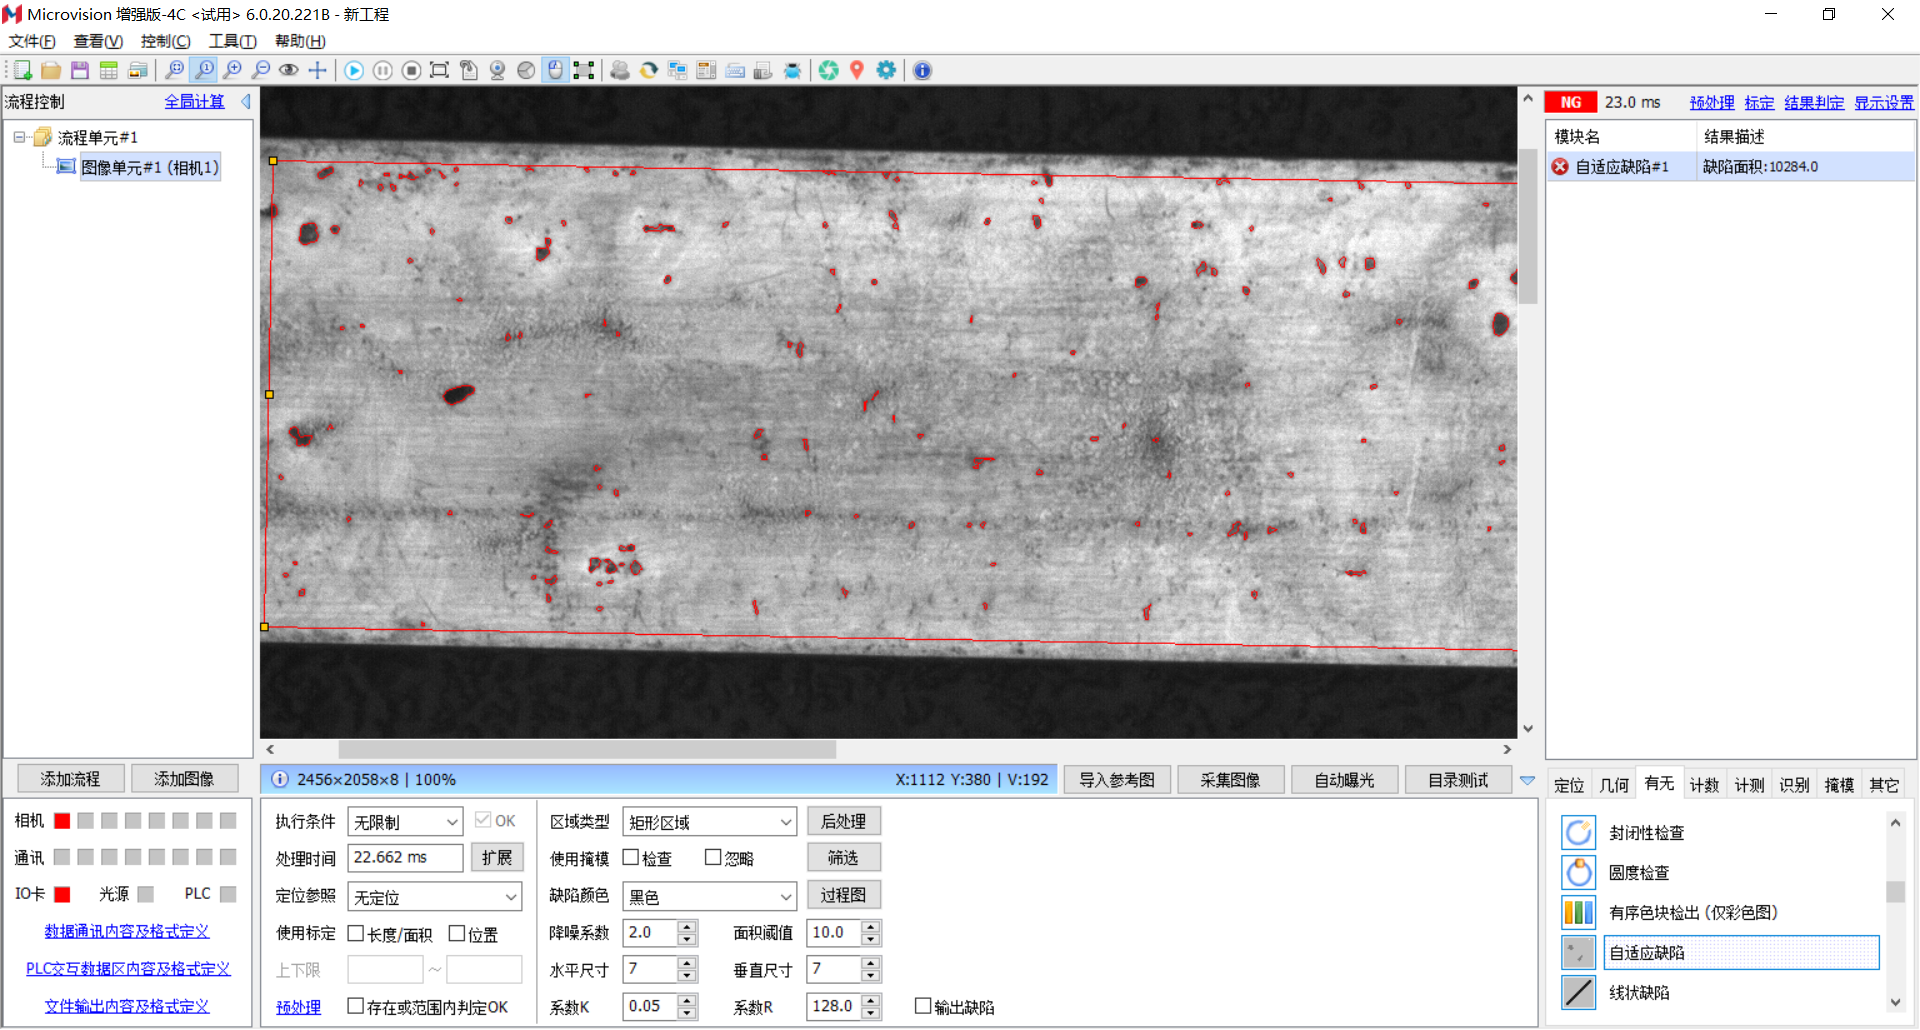This screenshot has height=1030, width=1920.
Task: Start running with the play icon
Action: (x=354, y=70)
